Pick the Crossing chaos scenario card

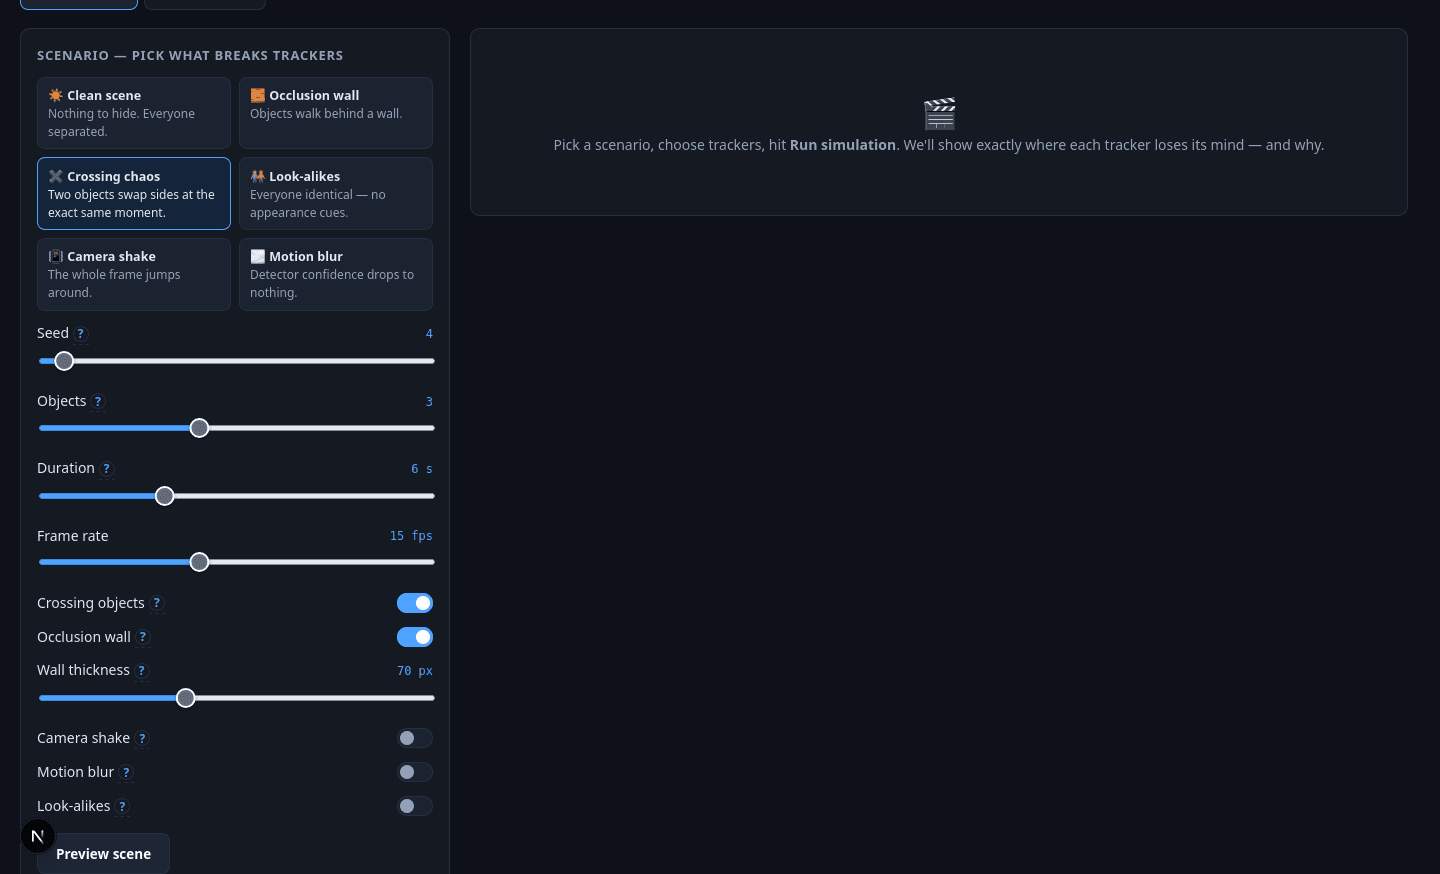click(x=134, y=194)
